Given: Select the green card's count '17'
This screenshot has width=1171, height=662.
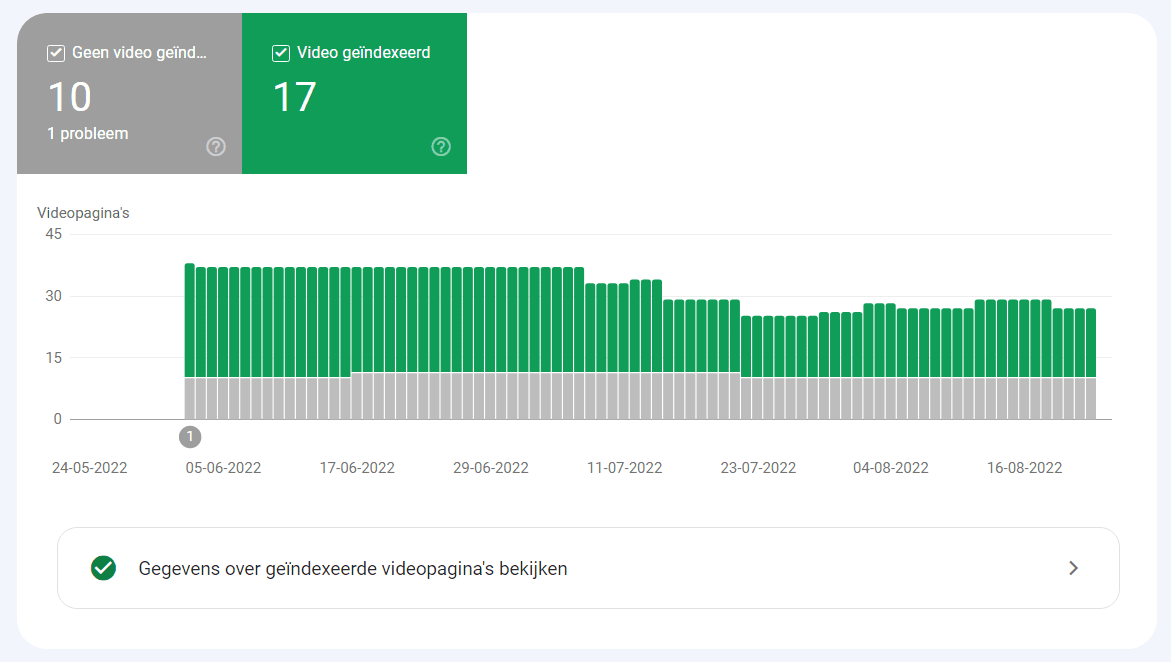Looking at the screenshot, I should coord(295,97).
